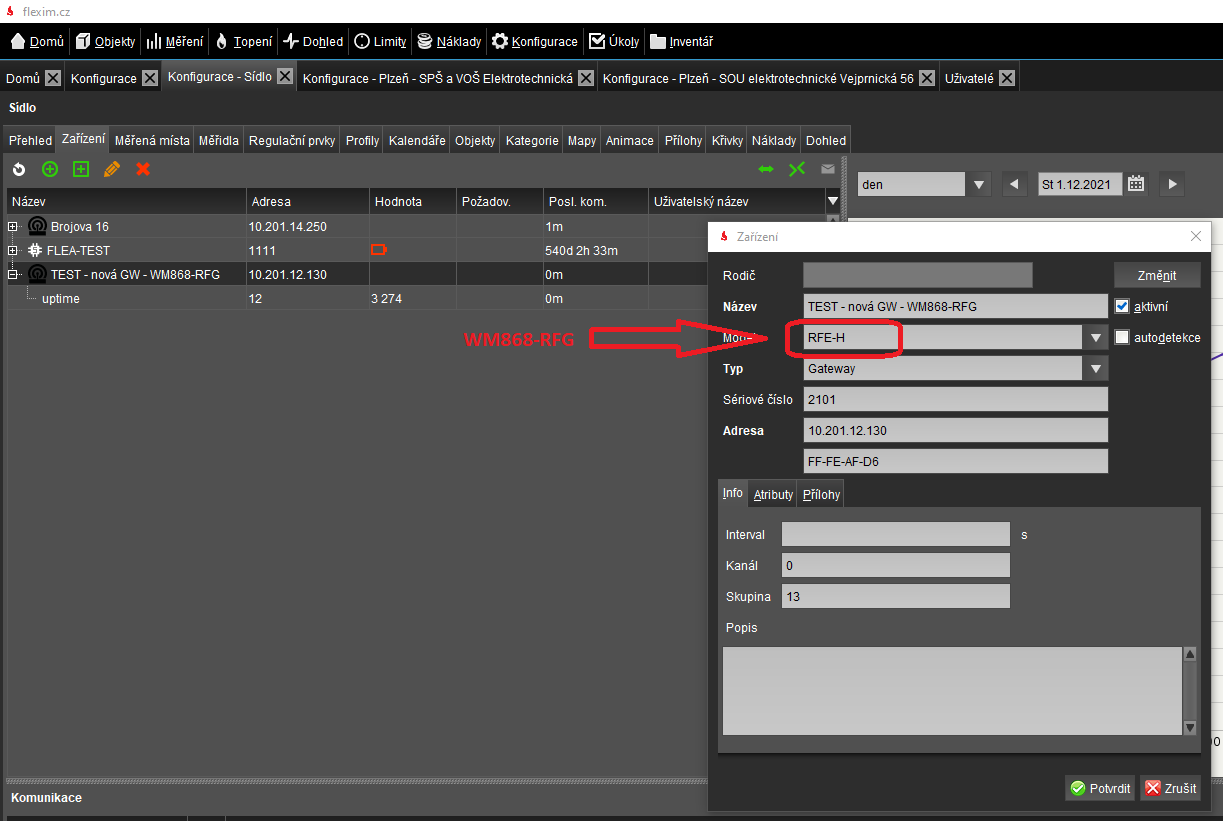The height and width of the screenshot is (821, 1223).
Task: Open the den period dropdown
Action: pos(978,184)
